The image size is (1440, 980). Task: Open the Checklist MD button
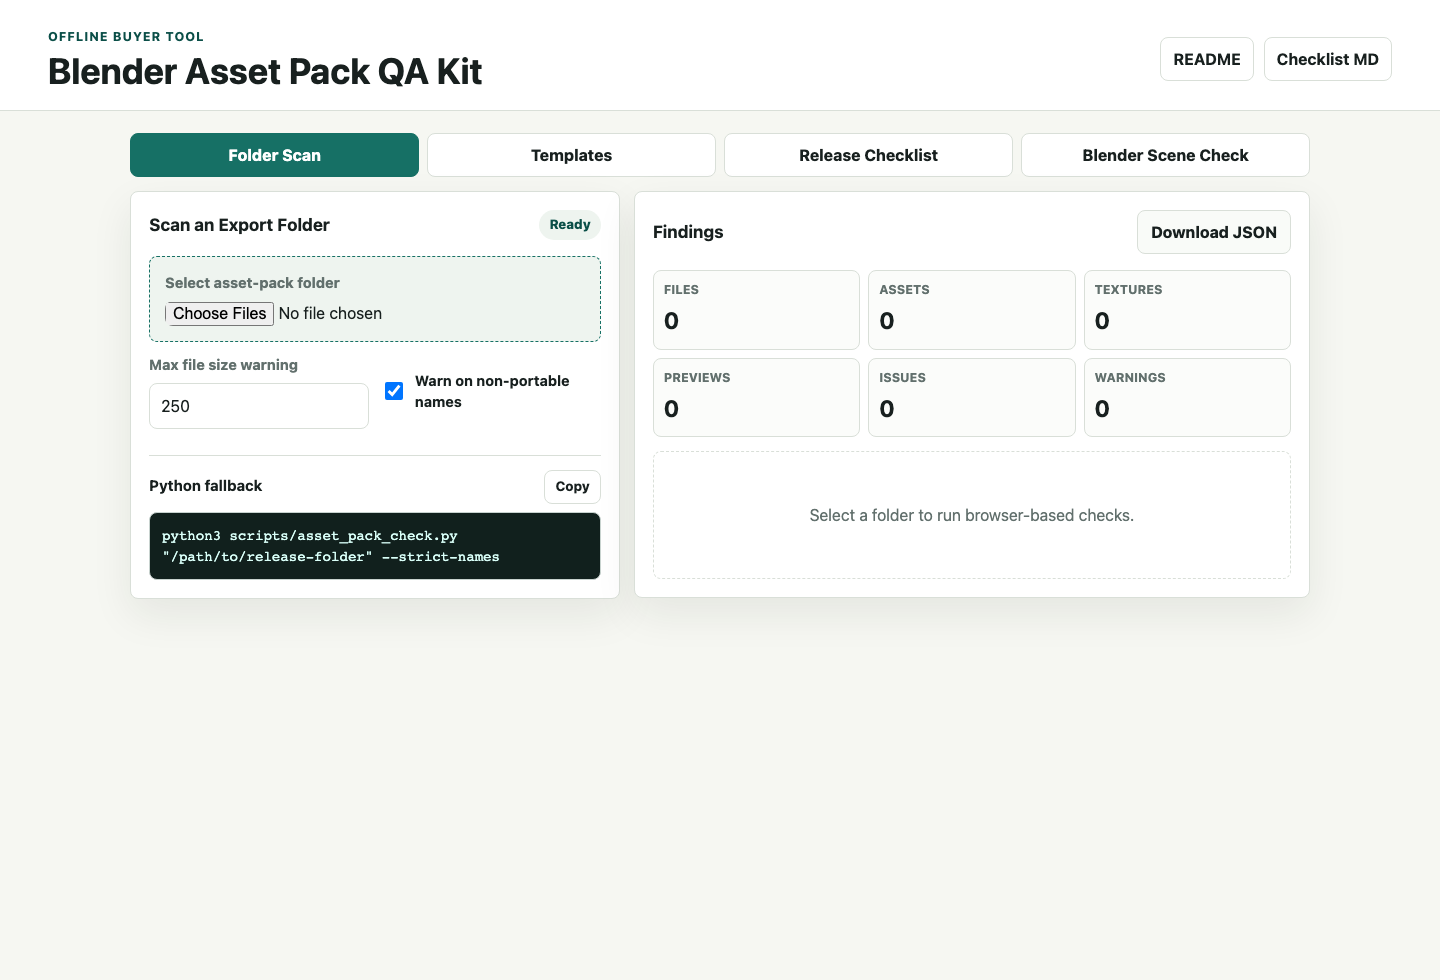1327,59
